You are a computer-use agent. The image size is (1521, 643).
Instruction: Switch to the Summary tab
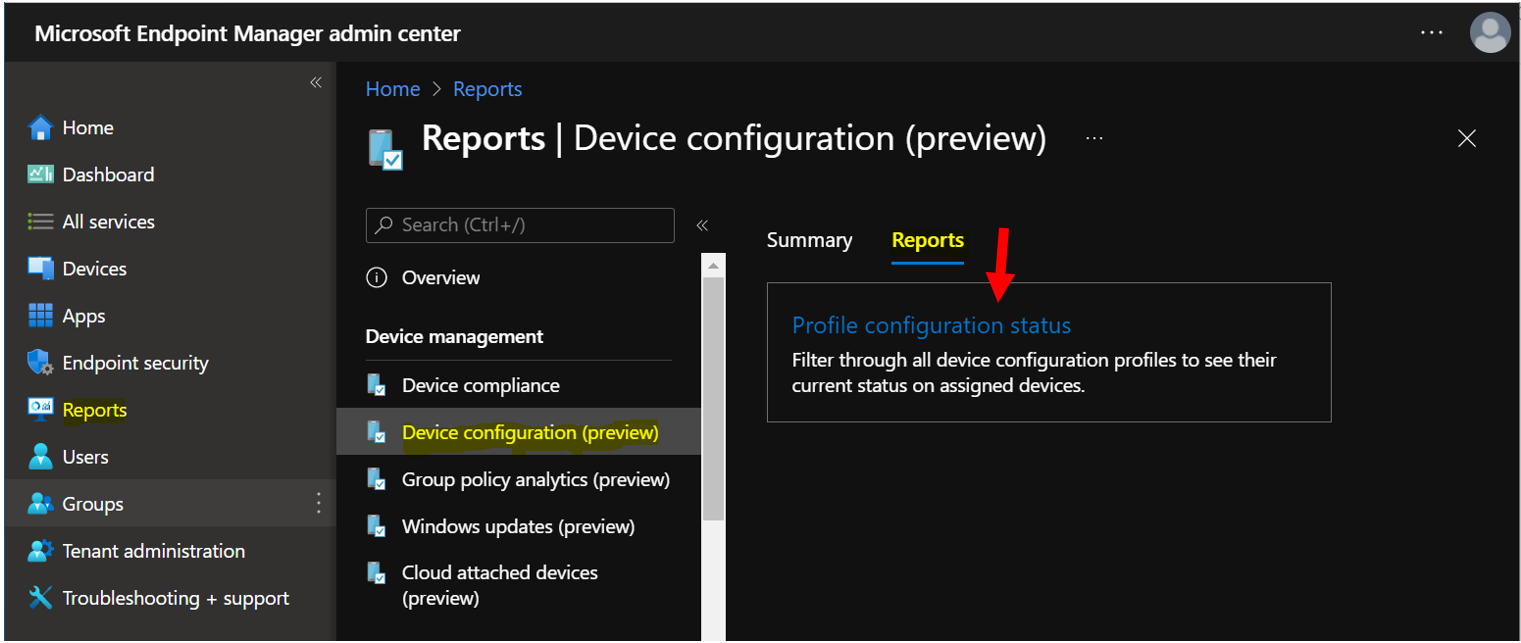click(809, 240)
